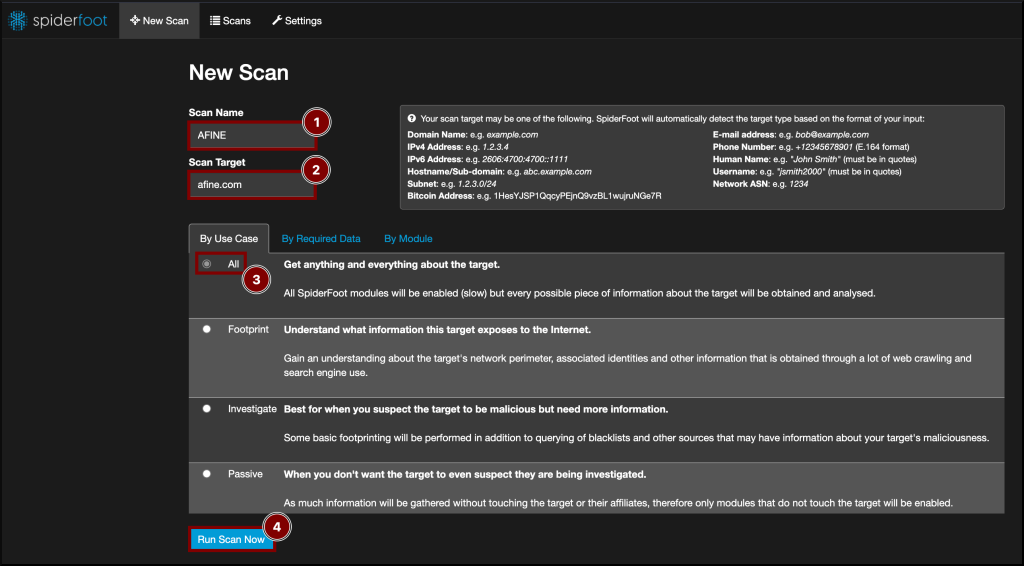This screenshot has height=566, width=1024.
Task: Open the Settings menu item
Action: (297, 21)
